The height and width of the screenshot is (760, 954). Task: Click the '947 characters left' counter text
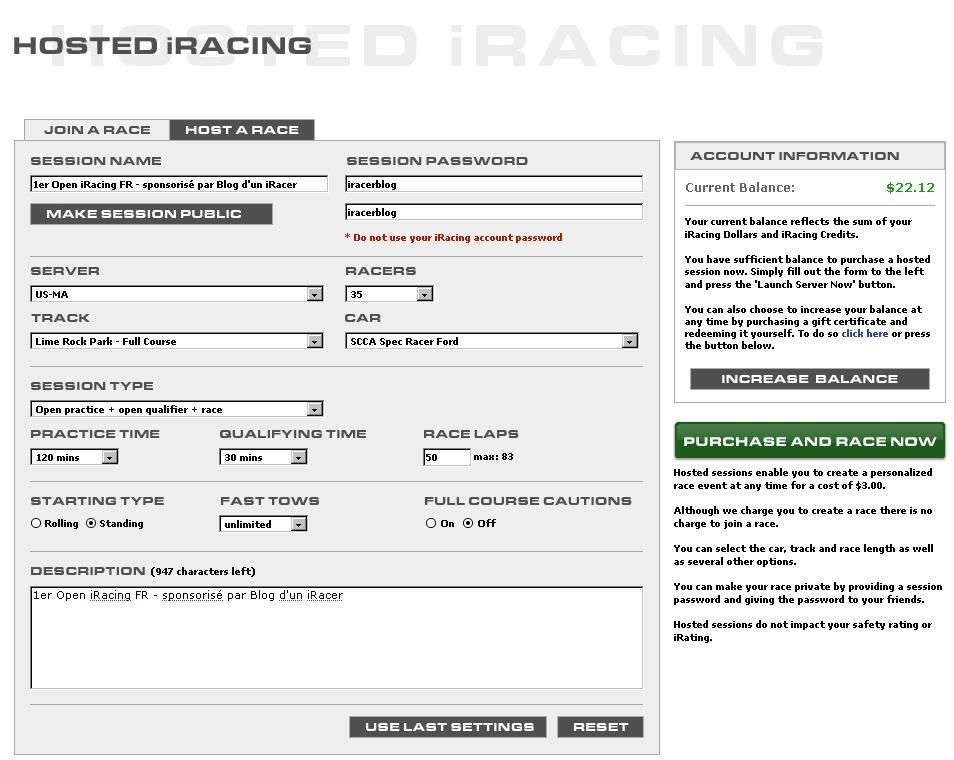pyautogui.click(x=203, y=572)
